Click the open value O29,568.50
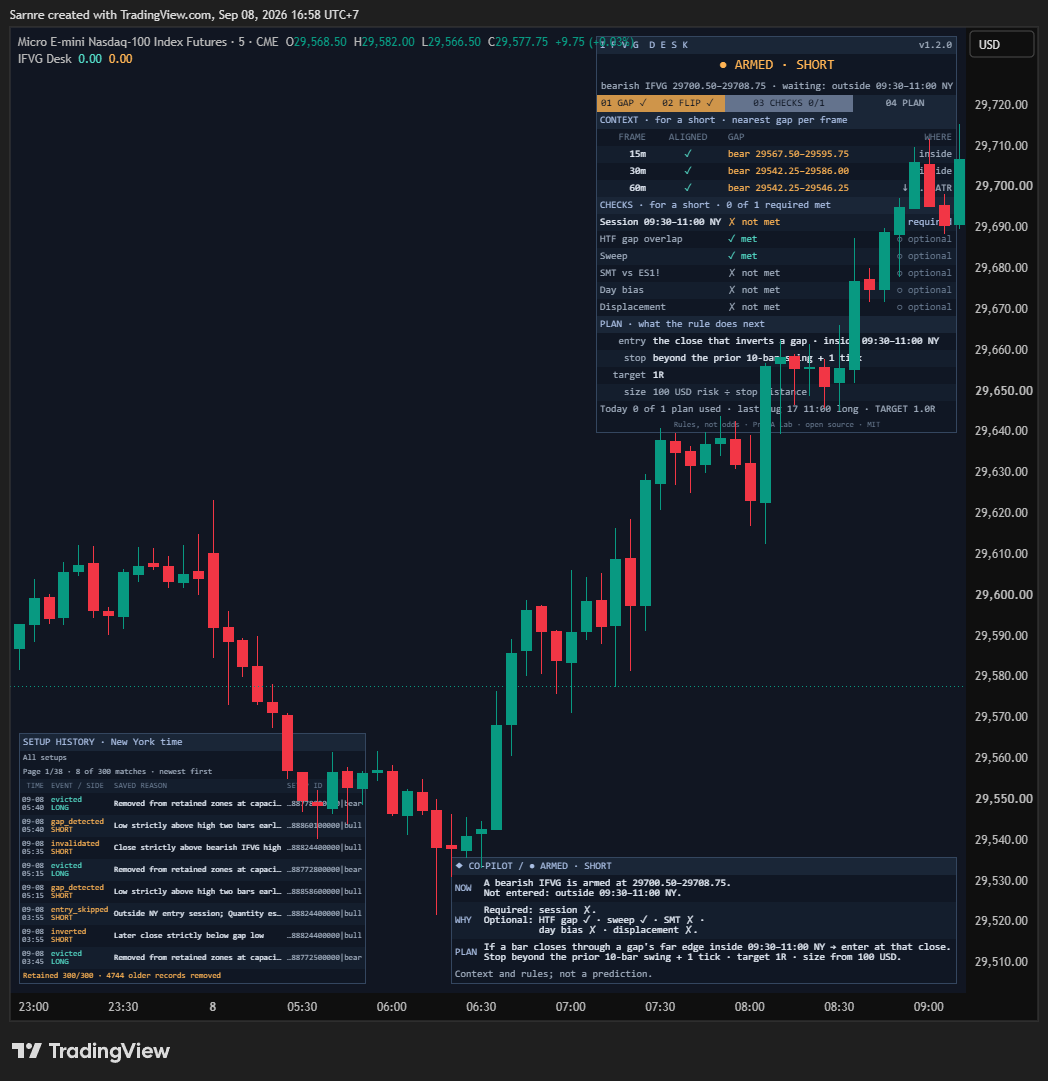The width and height of the screenshot is (1048, 1081). pyautogui.click(x=316, y=42)
